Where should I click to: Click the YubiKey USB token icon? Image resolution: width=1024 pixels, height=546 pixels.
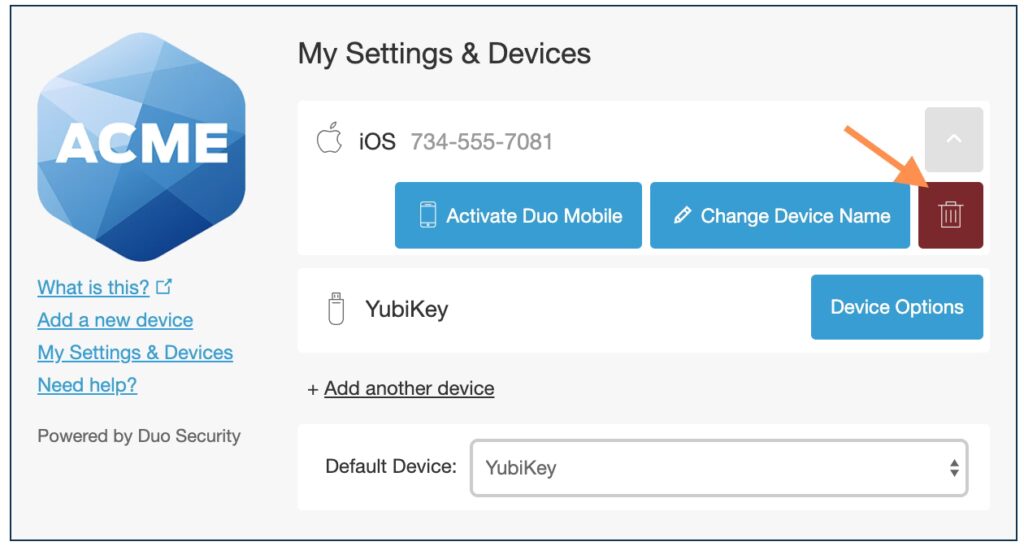point(336,308)
